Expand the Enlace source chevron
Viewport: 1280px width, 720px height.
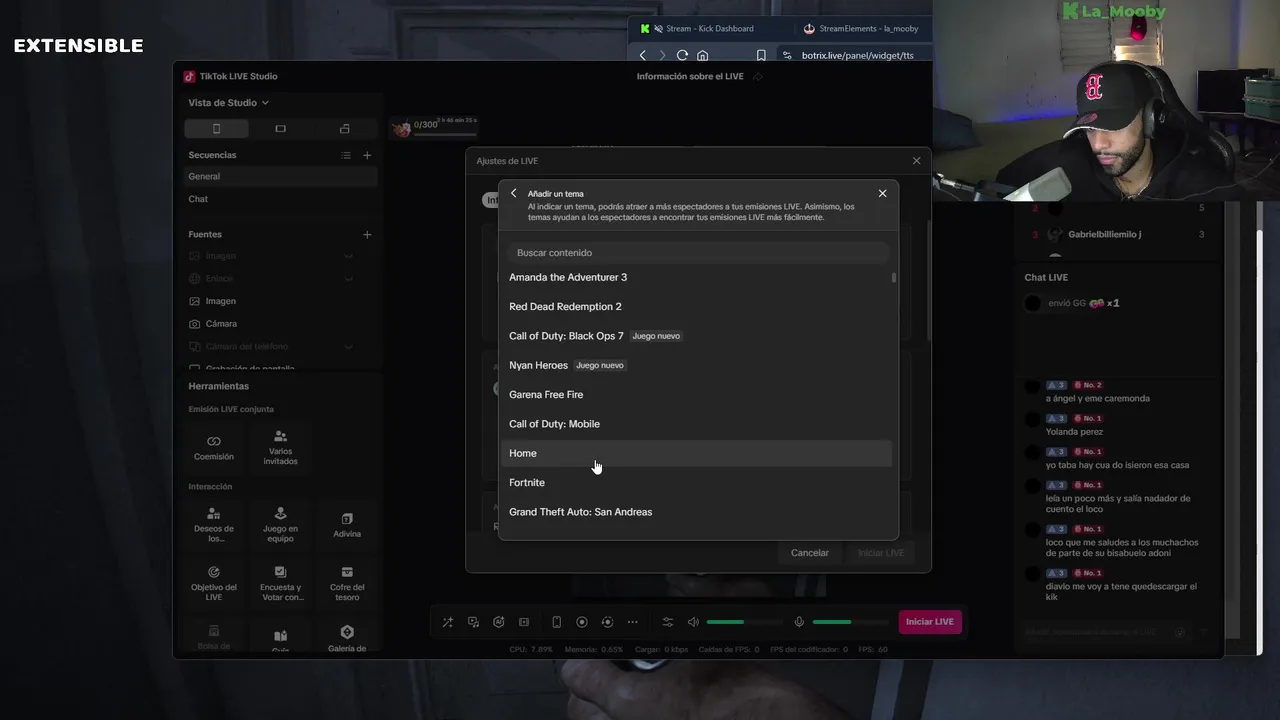348,279
